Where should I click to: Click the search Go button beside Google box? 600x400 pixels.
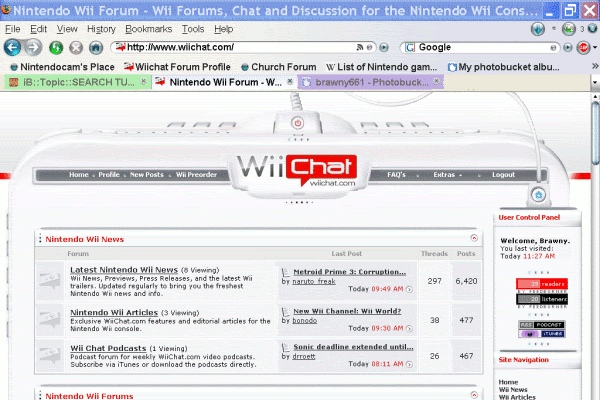(568, 47)
